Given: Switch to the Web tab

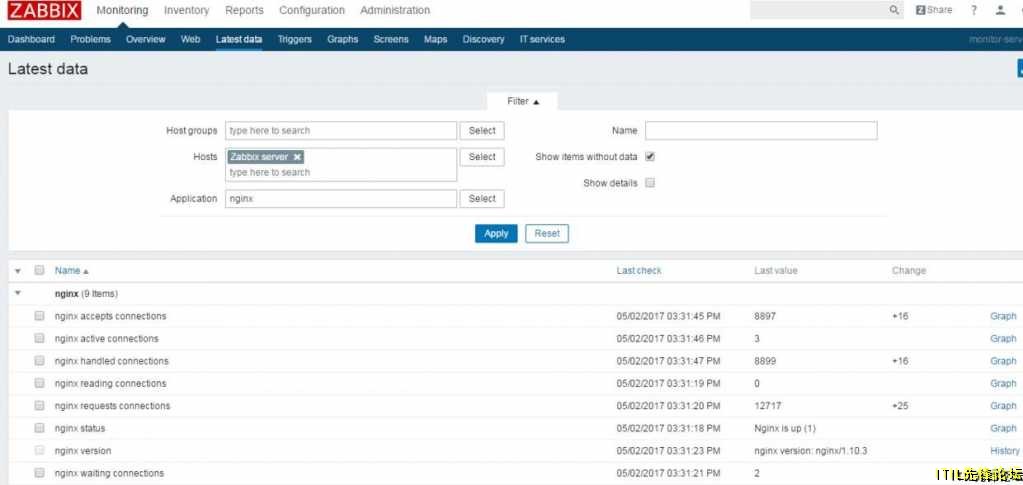Looking at the screenshot, I should pos(191,39).
